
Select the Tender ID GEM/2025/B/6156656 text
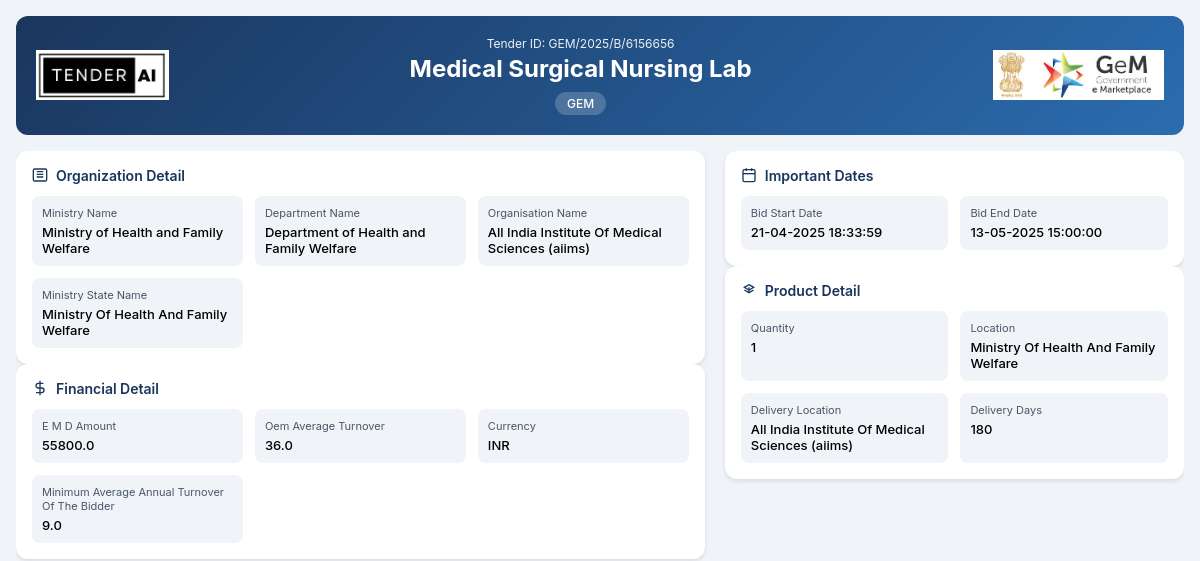coord(580,44)
